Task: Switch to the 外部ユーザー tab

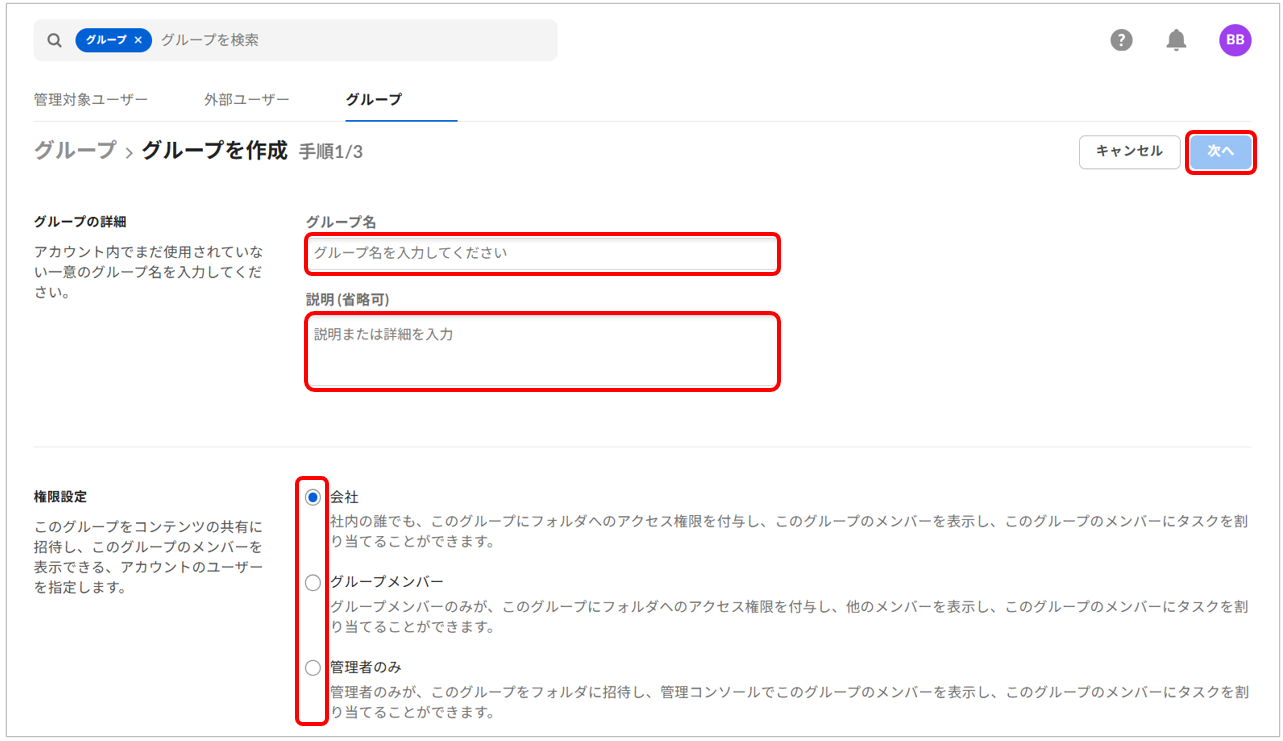Action: coord(246,99)
